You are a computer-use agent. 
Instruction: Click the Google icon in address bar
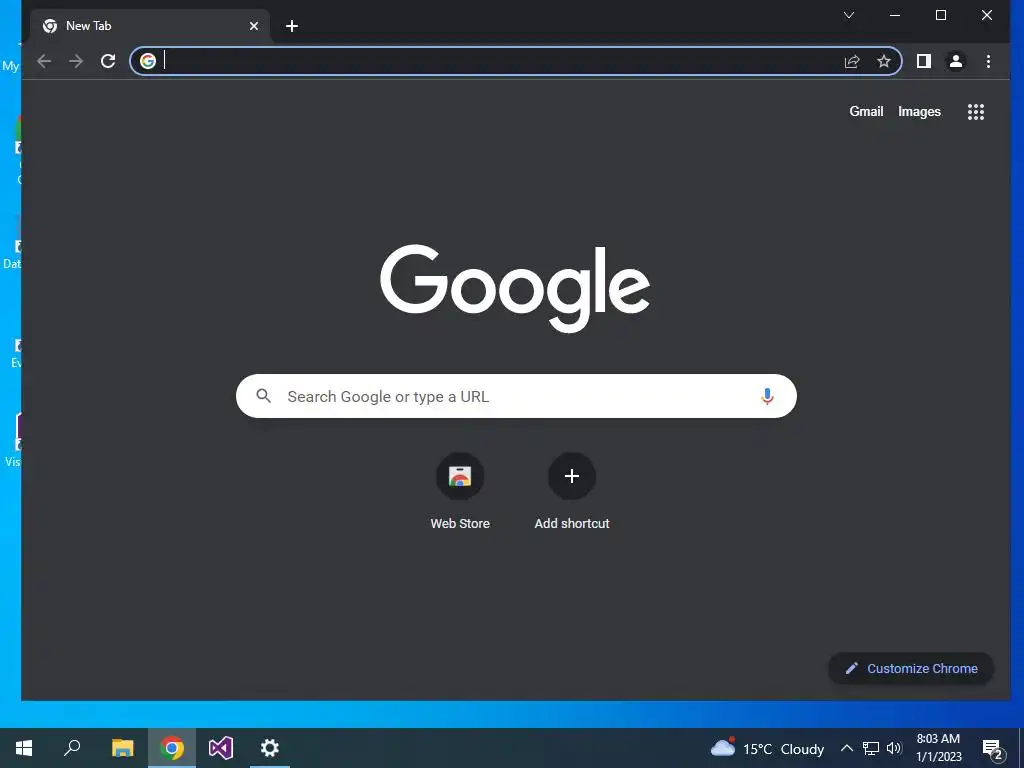[x=148, y=61]
